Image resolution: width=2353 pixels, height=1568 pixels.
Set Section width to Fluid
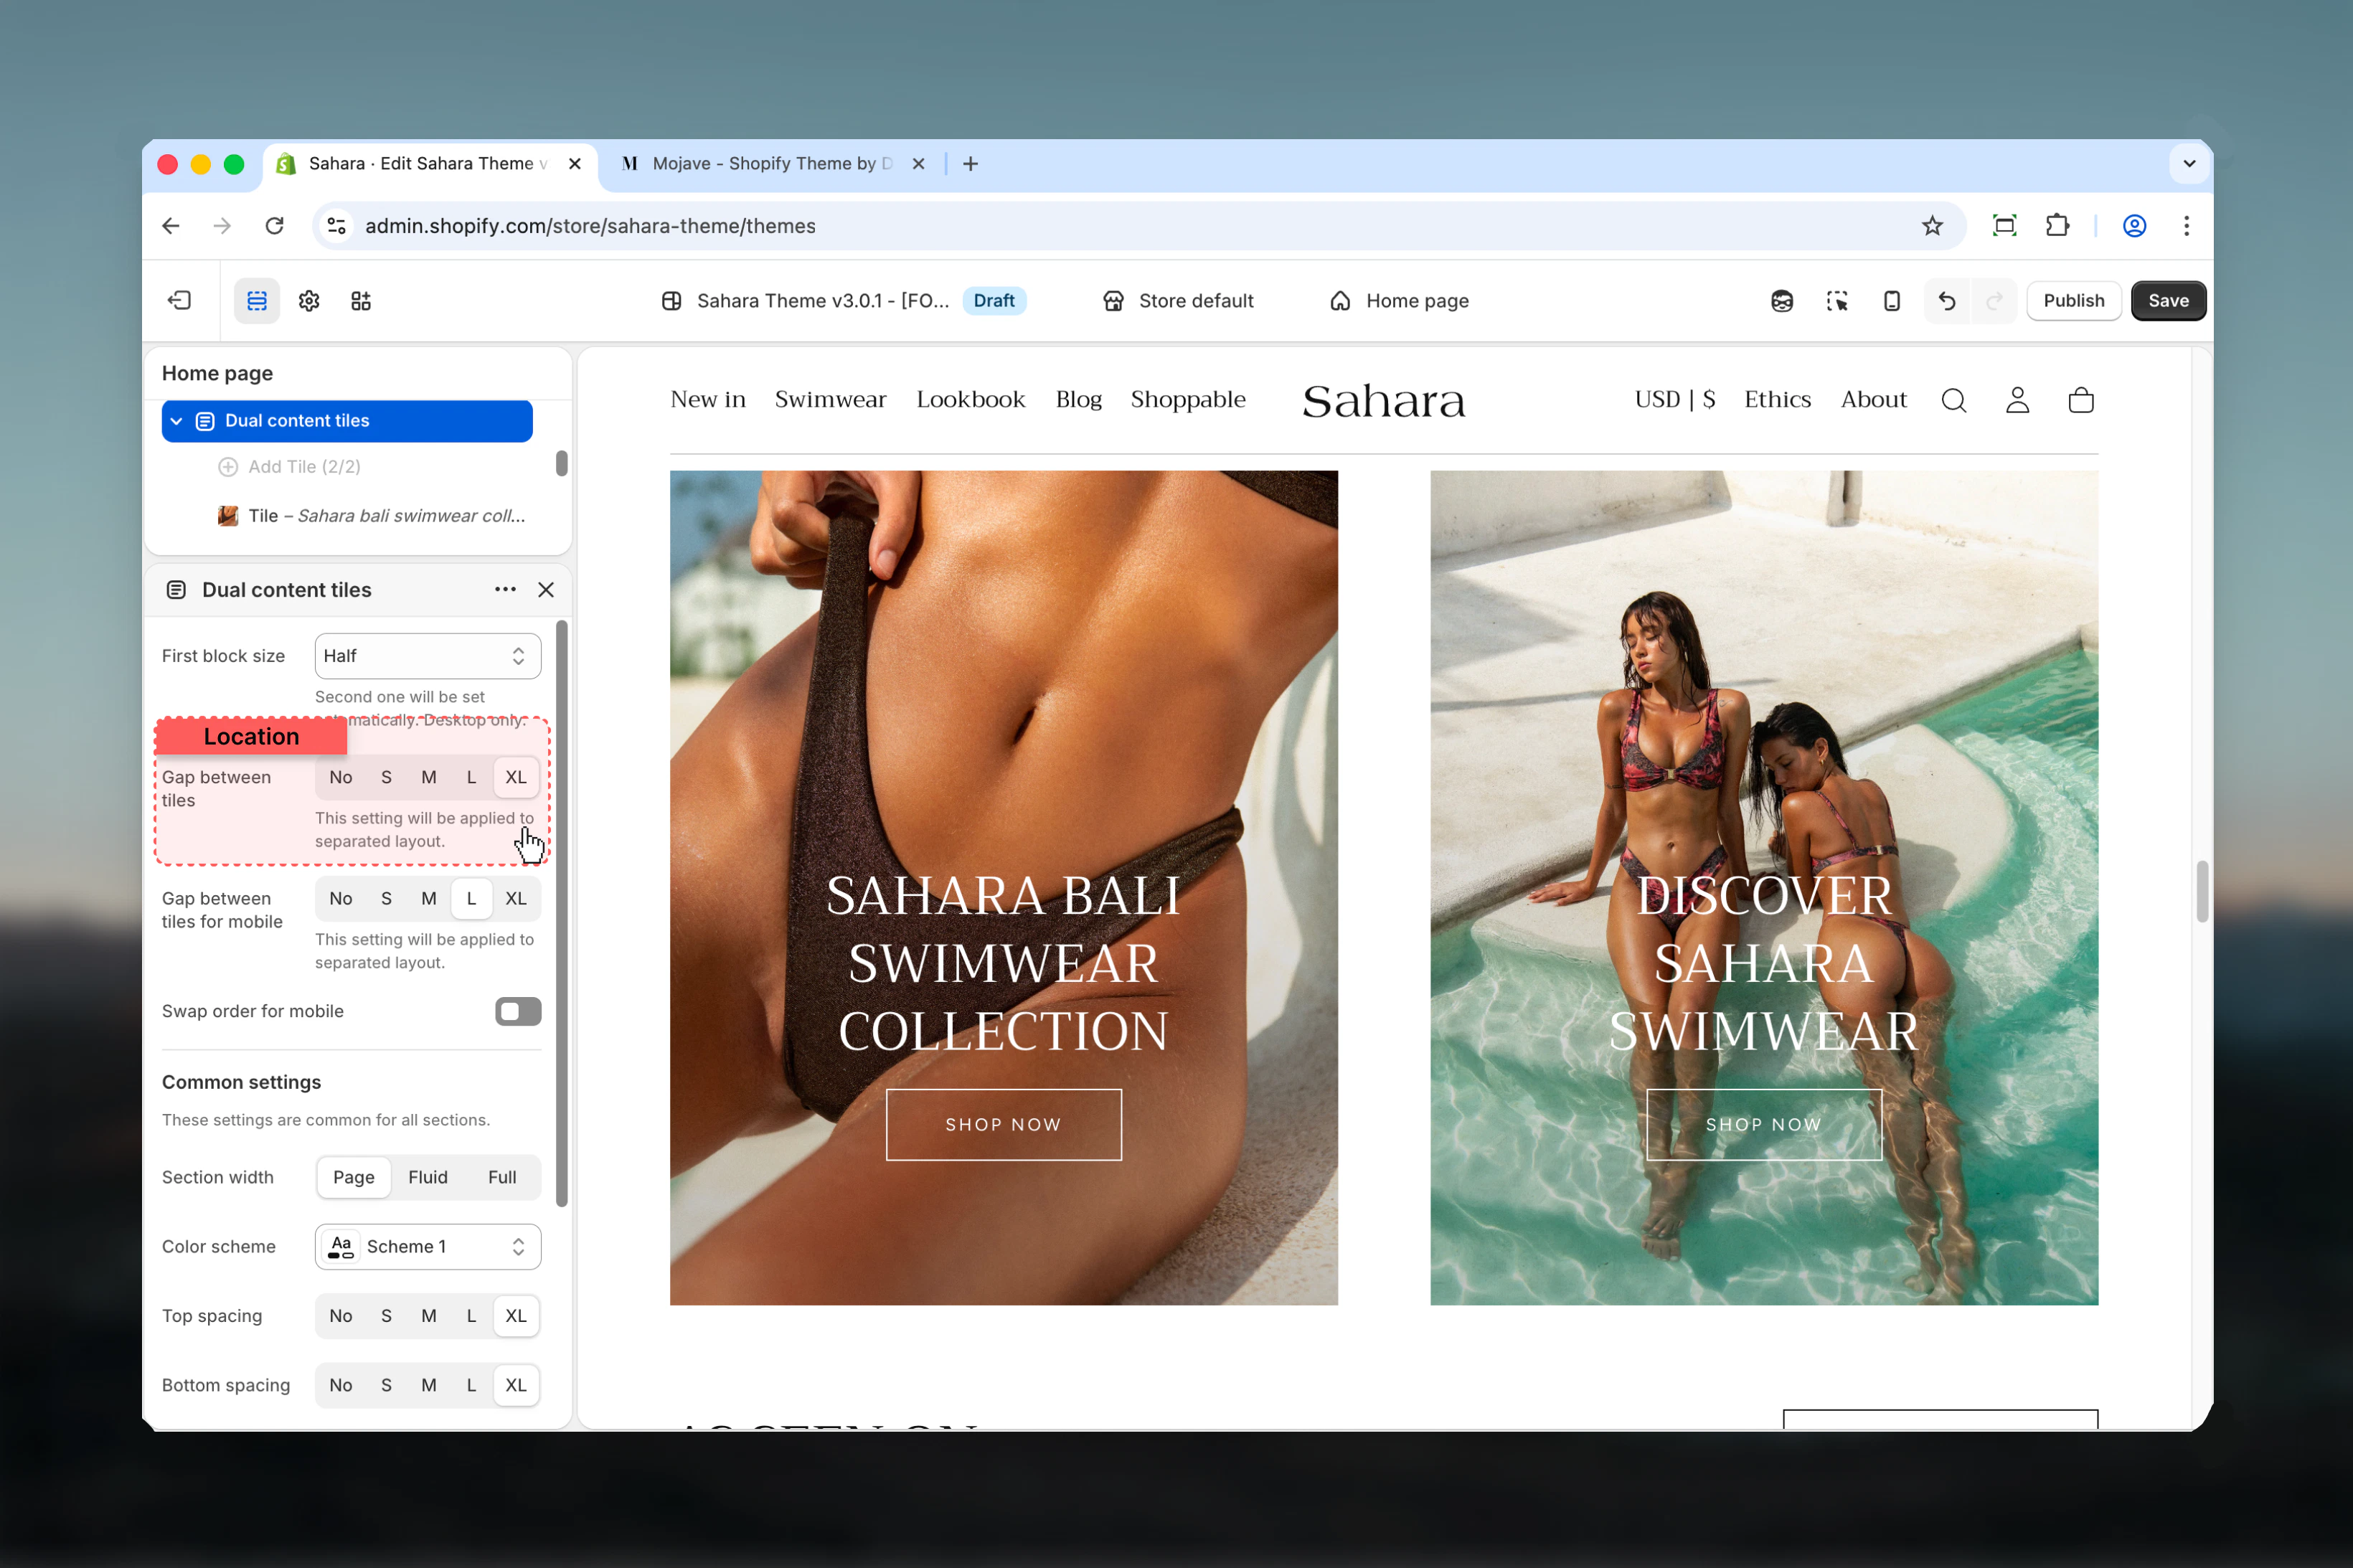click(x=428, y=1177)
